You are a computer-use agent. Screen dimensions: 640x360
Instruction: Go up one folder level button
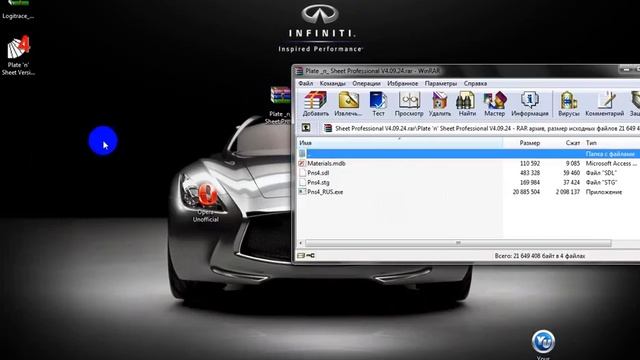click(x=306, y=128)
